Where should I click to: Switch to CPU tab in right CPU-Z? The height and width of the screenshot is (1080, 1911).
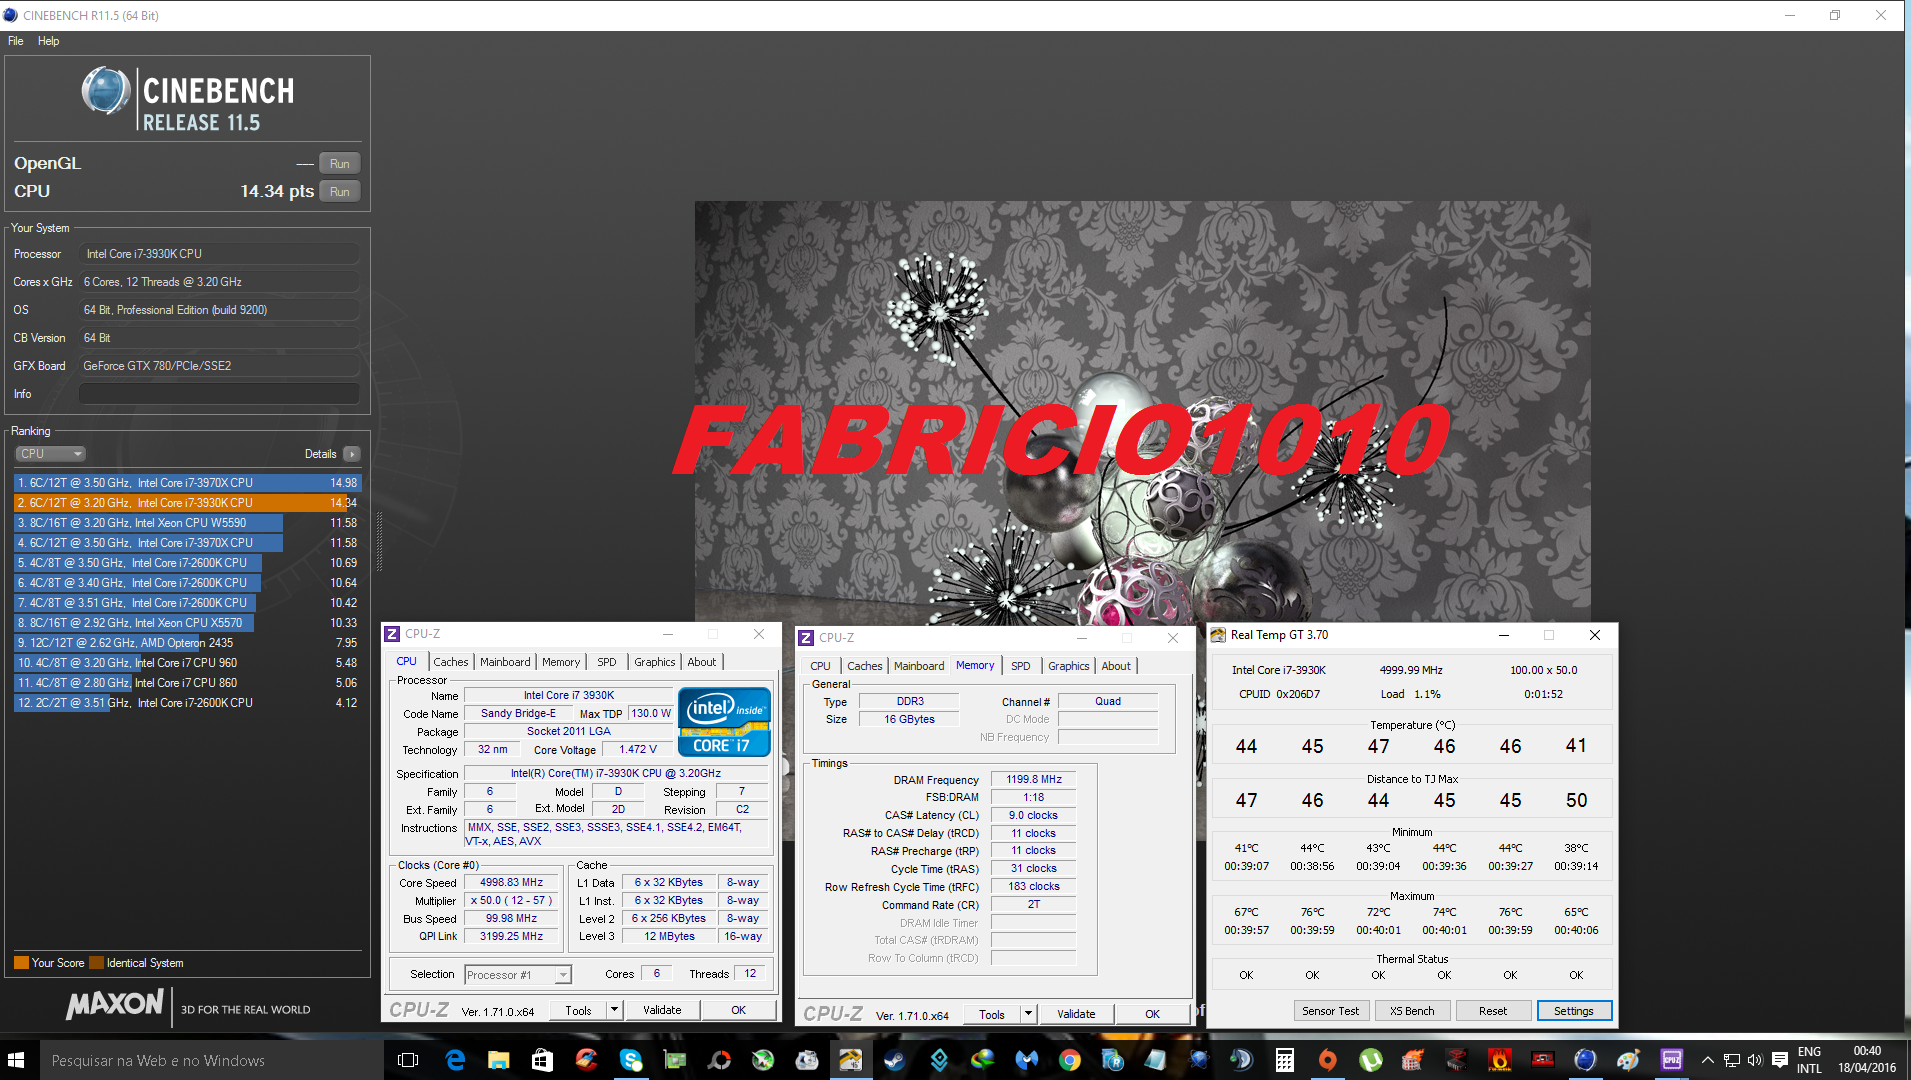820,666
